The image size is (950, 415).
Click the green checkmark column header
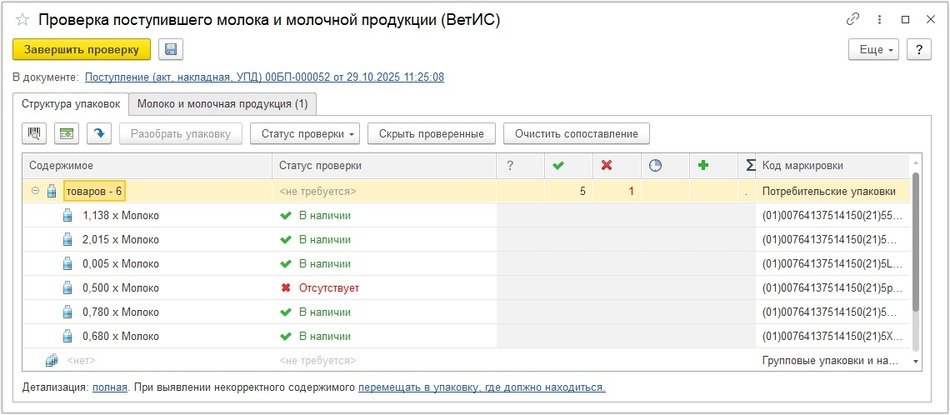(557, 165)
